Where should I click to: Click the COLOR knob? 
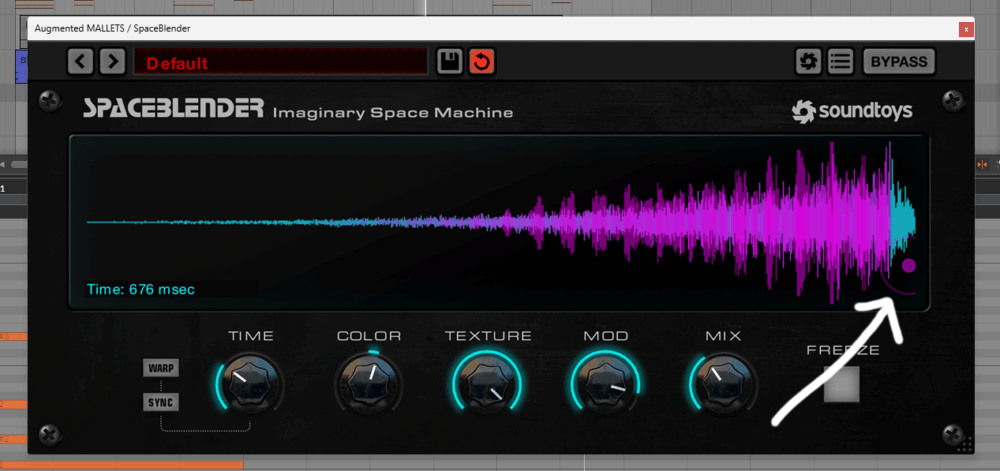point(368,384)
